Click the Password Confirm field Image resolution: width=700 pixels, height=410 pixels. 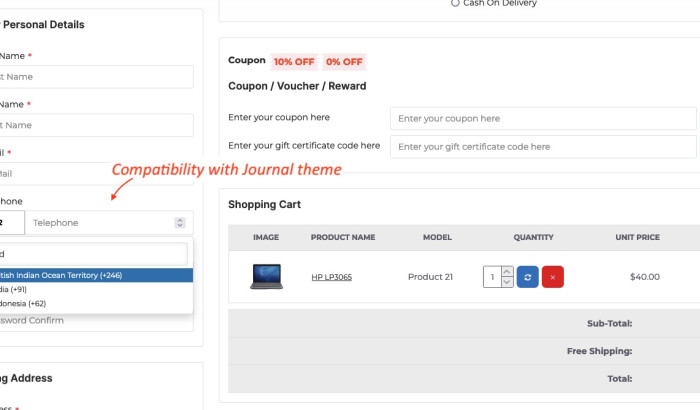click(x=96, y=321)
